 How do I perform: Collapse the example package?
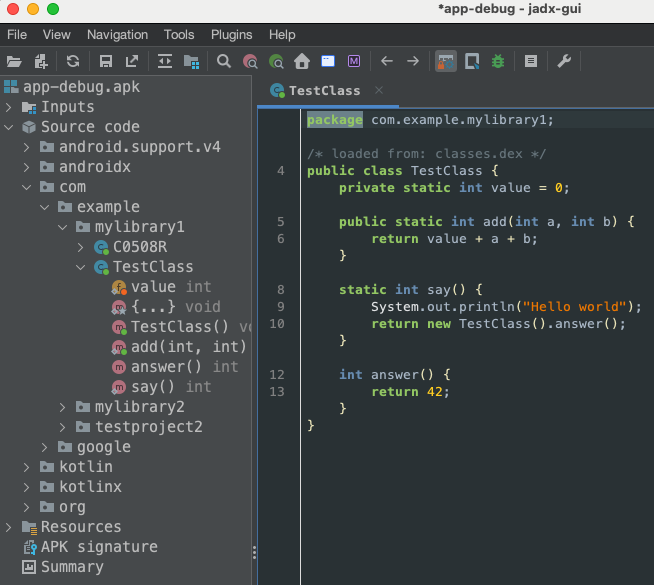click(45, 207)
